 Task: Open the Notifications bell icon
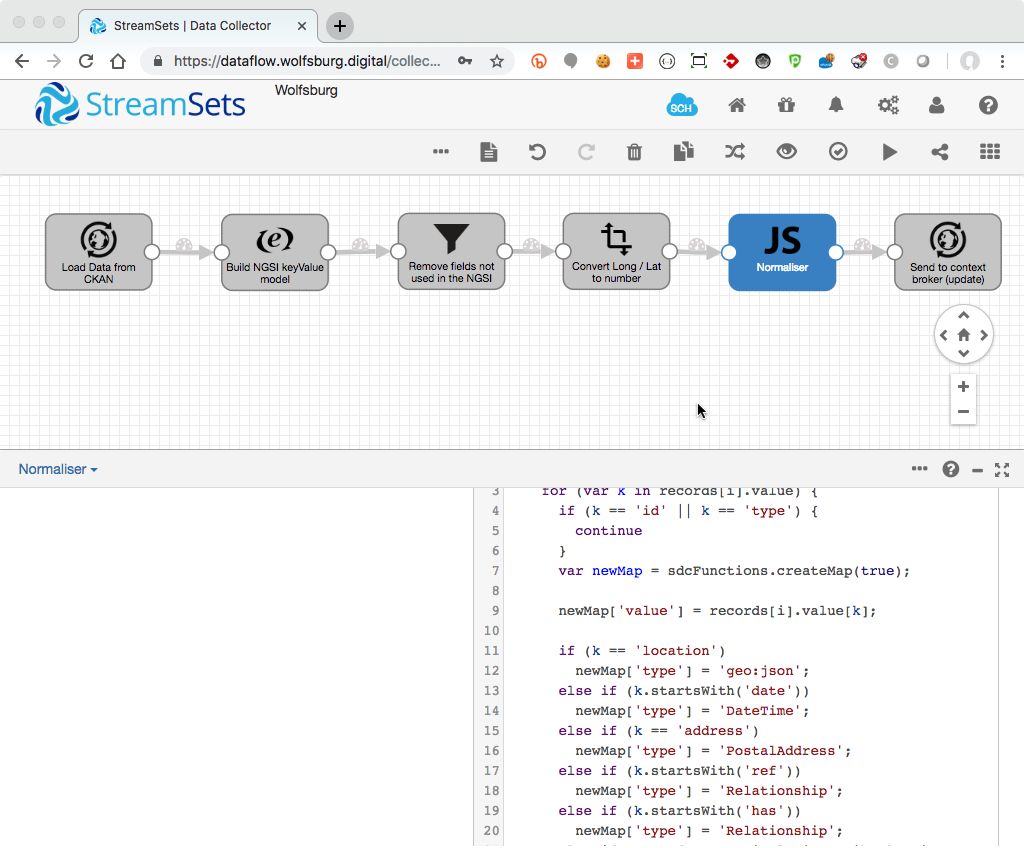pos(836,105)
